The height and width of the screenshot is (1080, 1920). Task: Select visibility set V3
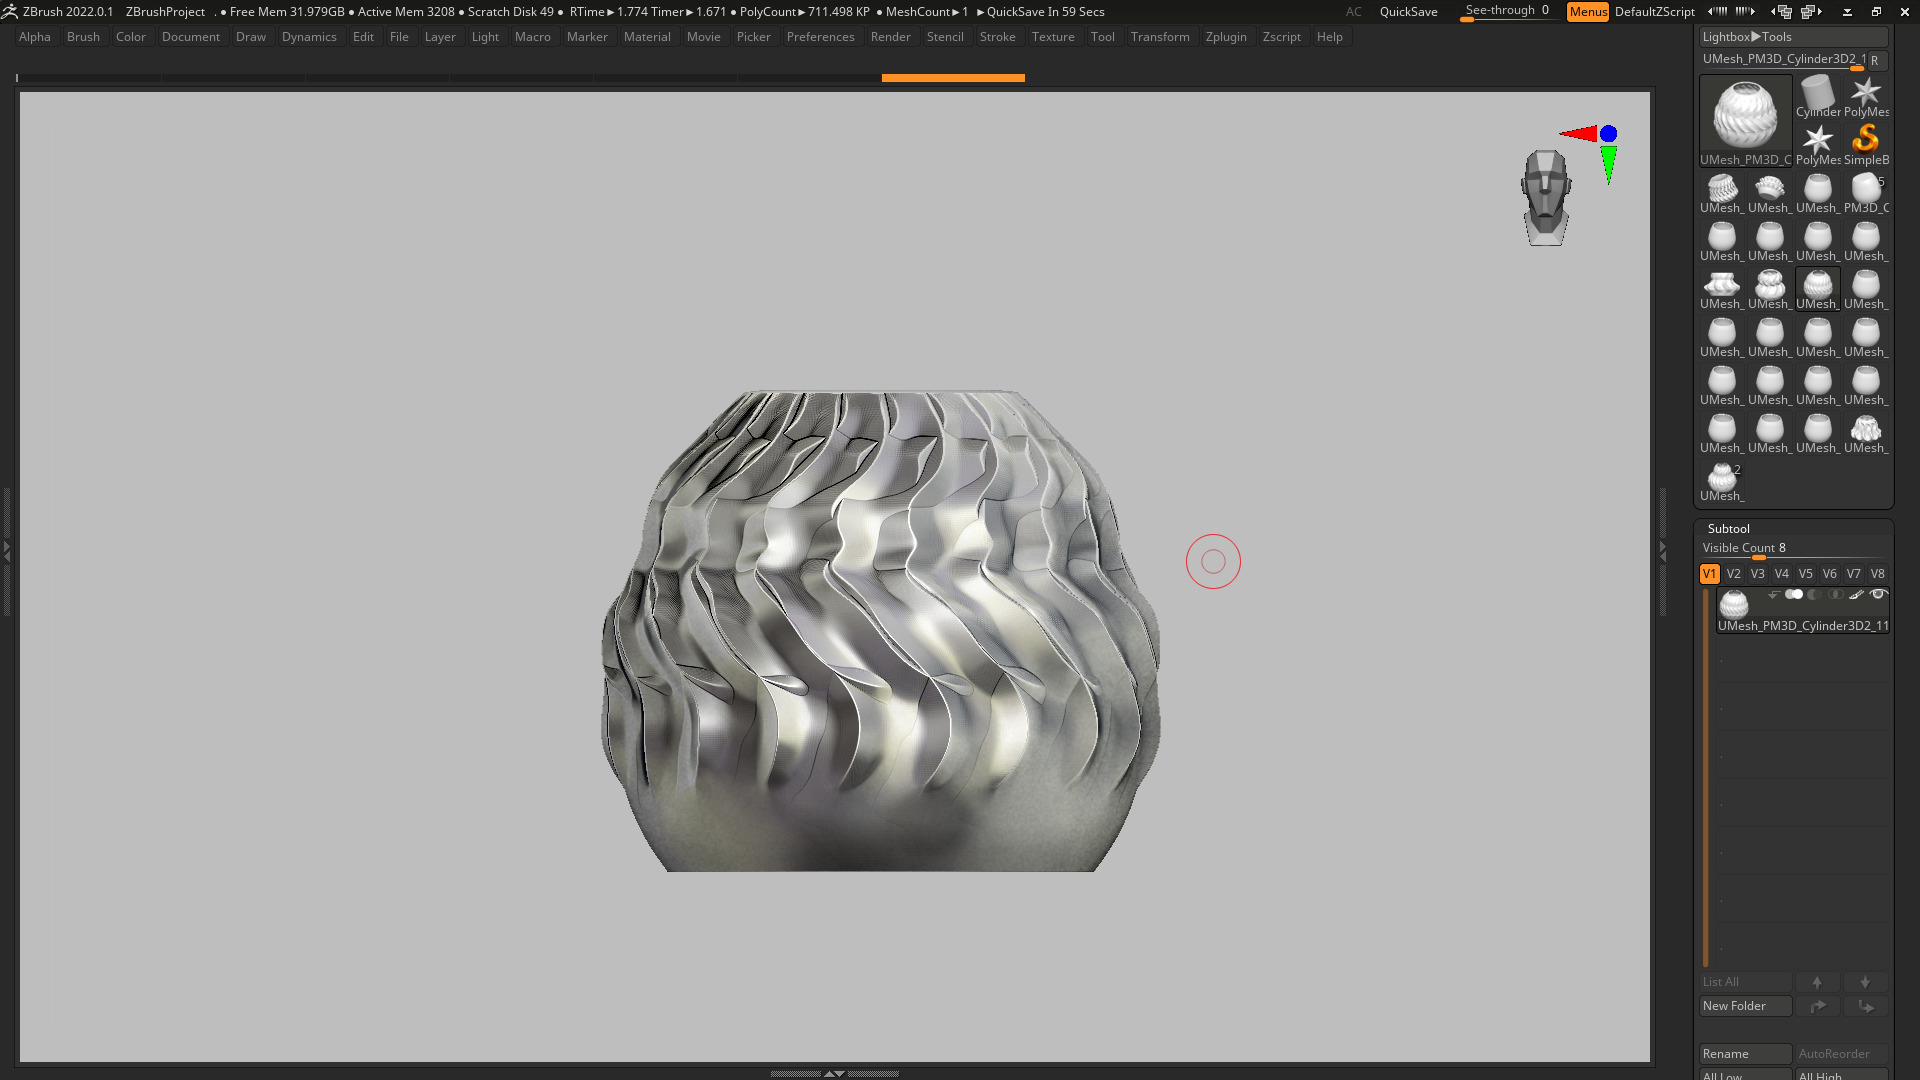click(x=1757, y=574)
